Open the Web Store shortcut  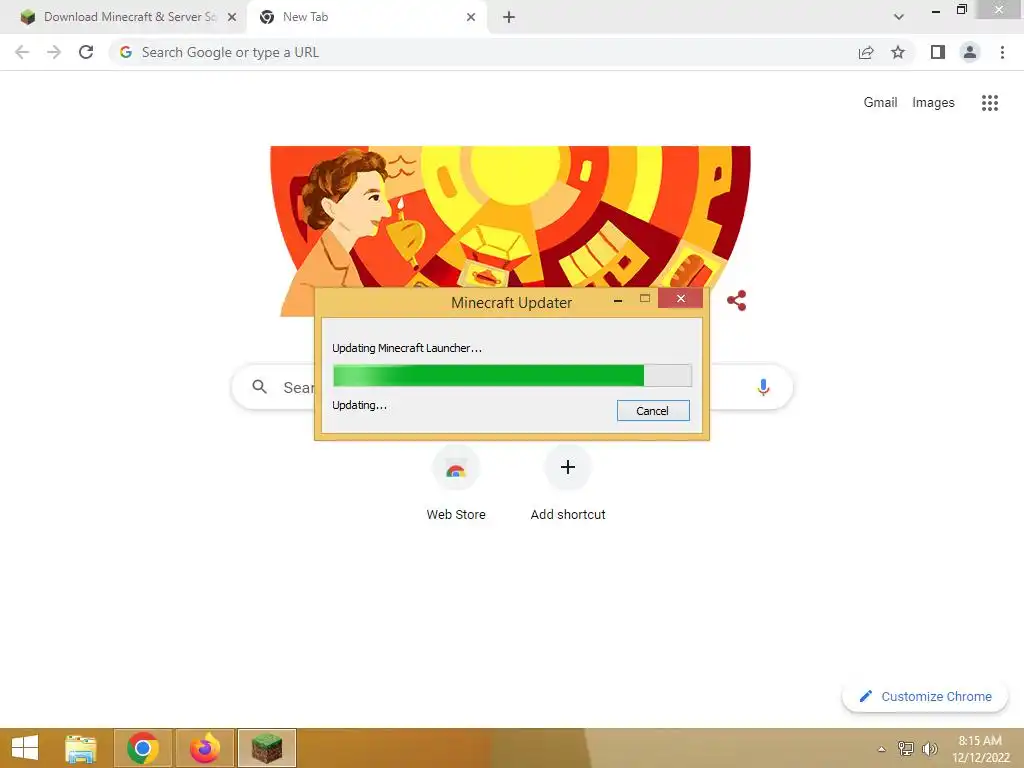(456, 483)
